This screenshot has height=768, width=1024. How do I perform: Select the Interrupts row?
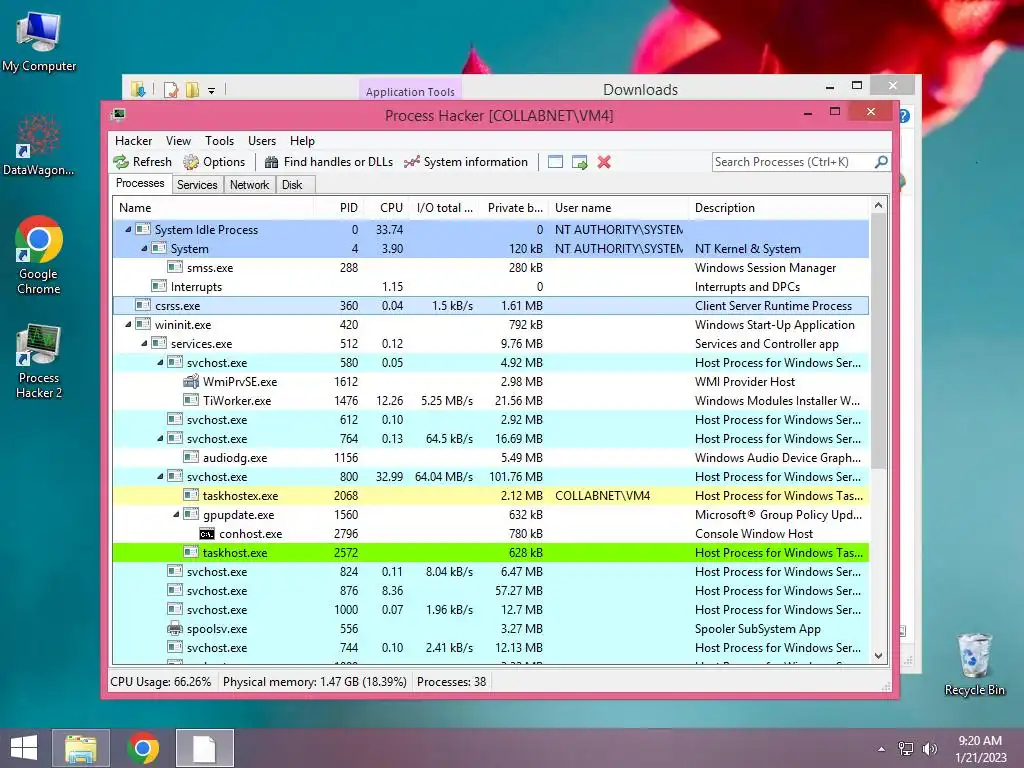491,287
